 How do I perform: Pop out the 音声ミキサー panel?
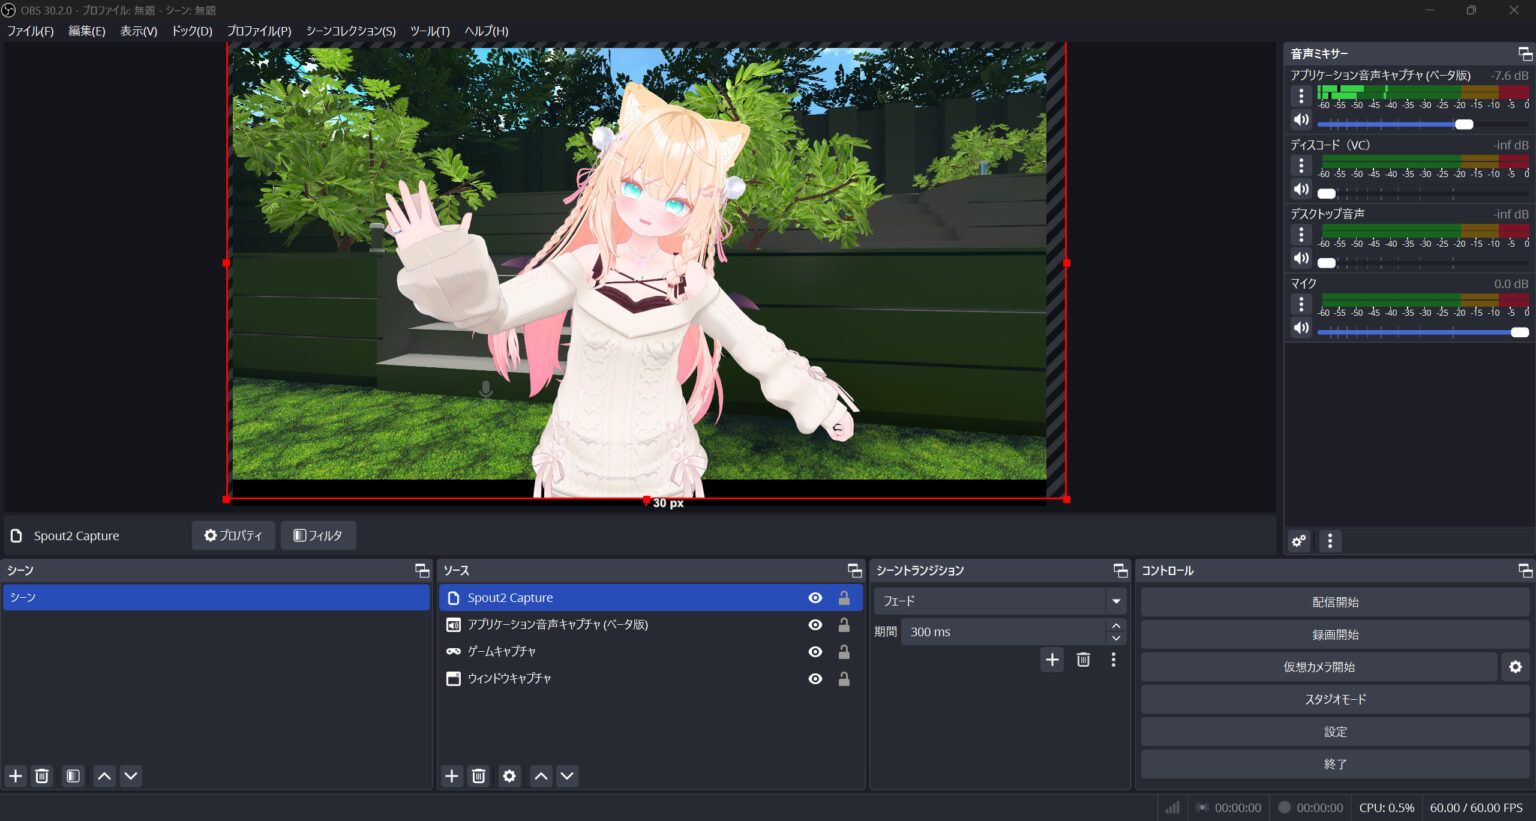tap(1524, 53)
